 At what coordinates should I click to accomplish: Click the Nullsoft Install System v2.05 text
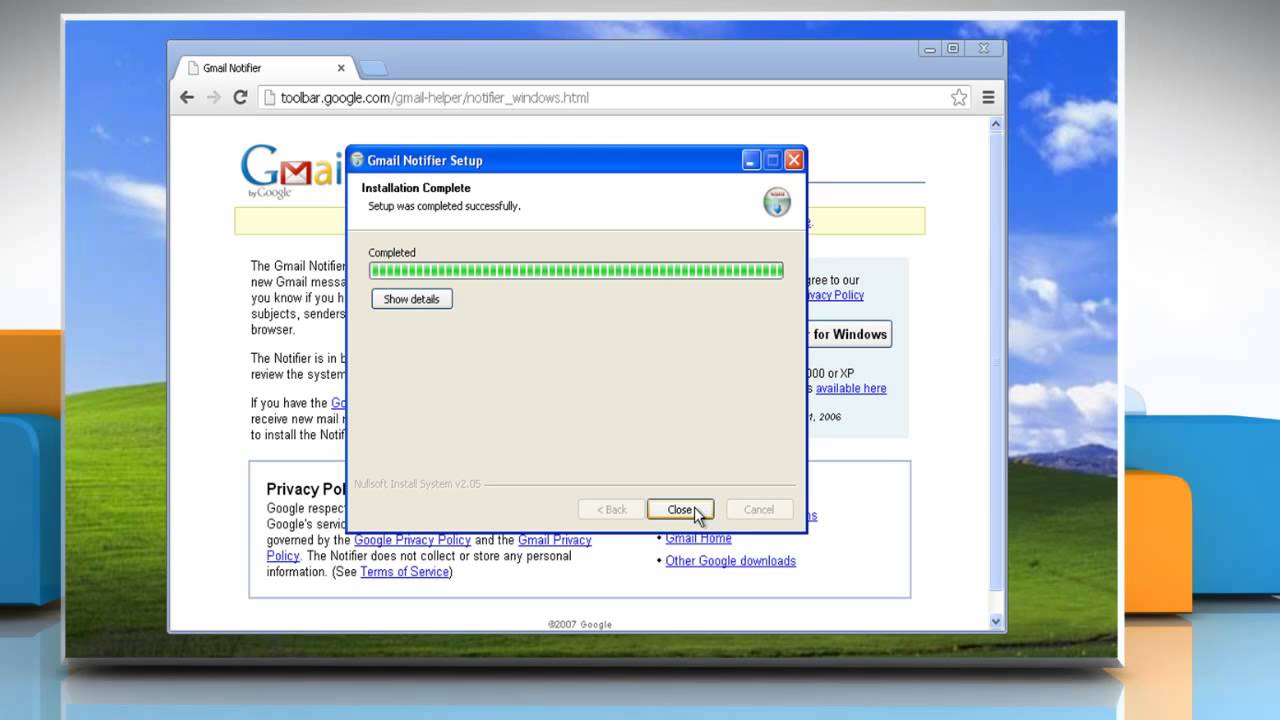(417, 484)
